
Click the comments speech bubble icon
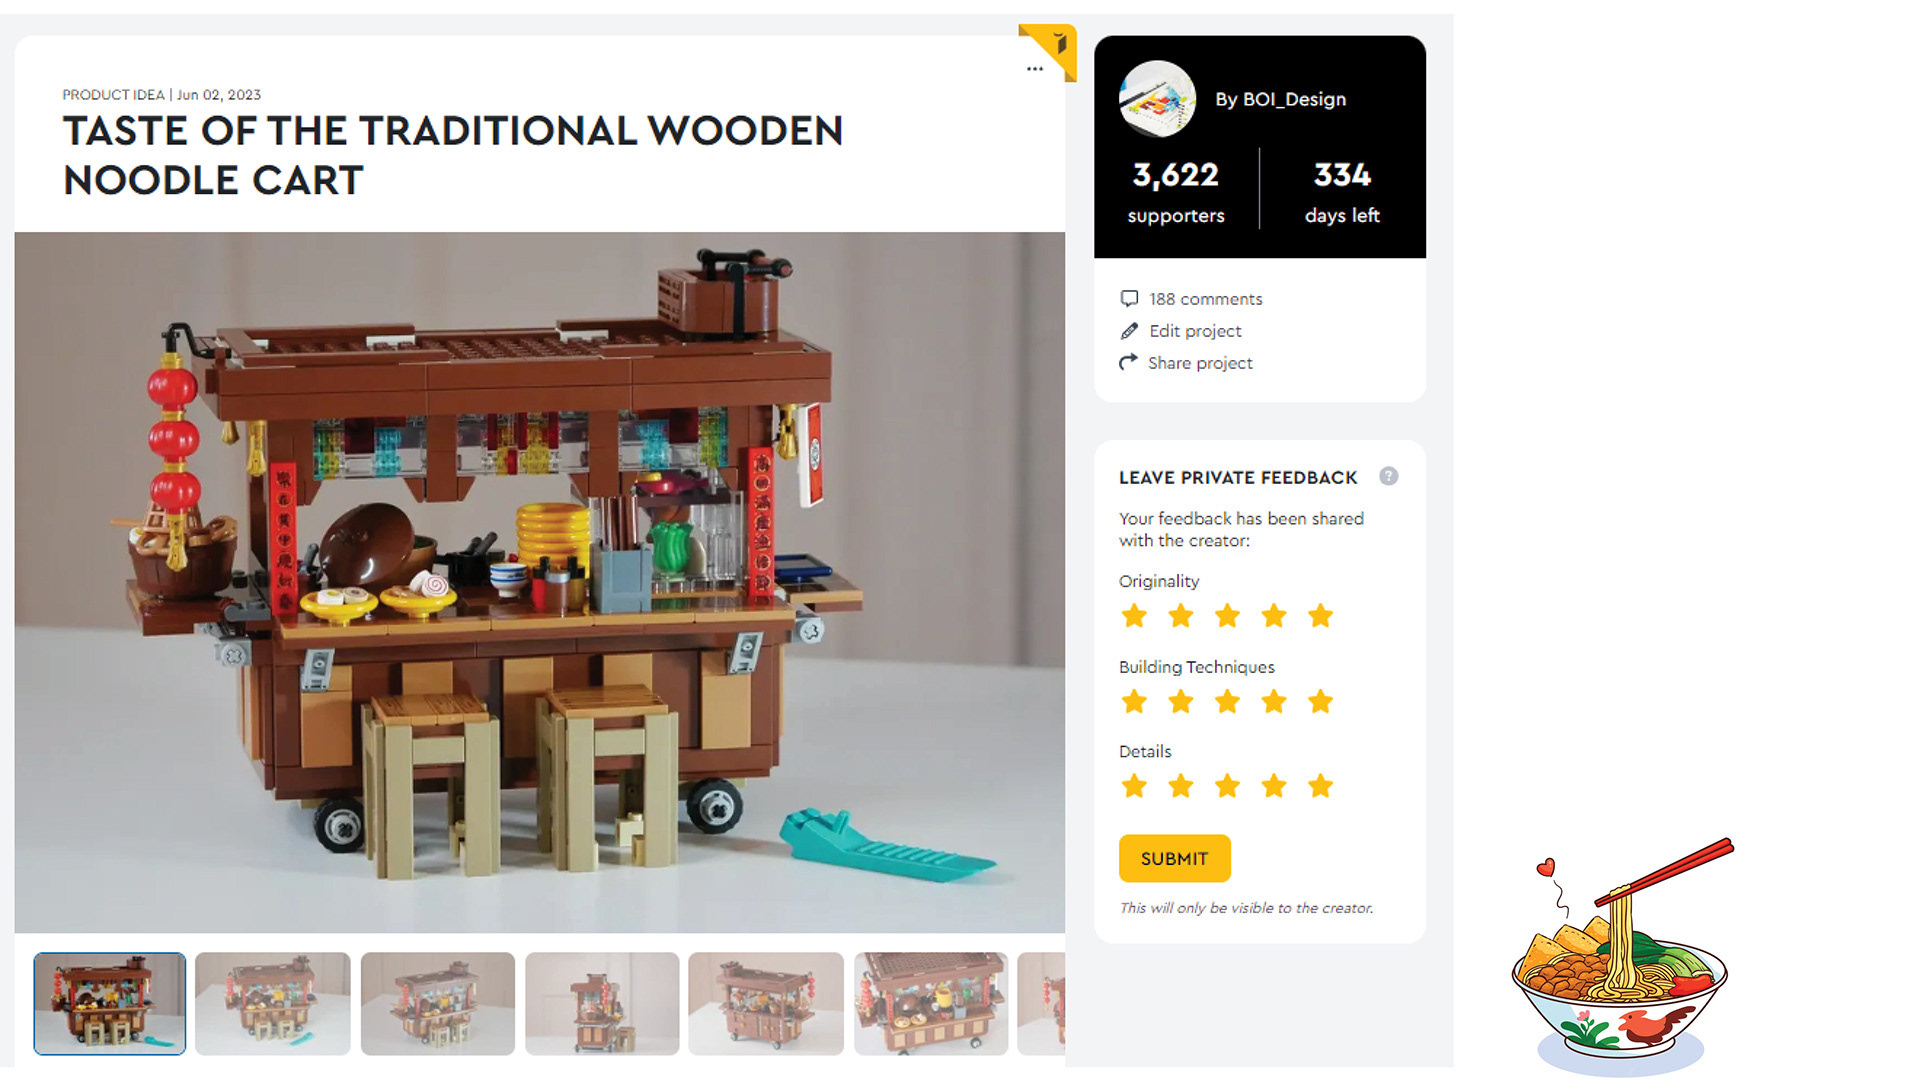(1129, 298)
